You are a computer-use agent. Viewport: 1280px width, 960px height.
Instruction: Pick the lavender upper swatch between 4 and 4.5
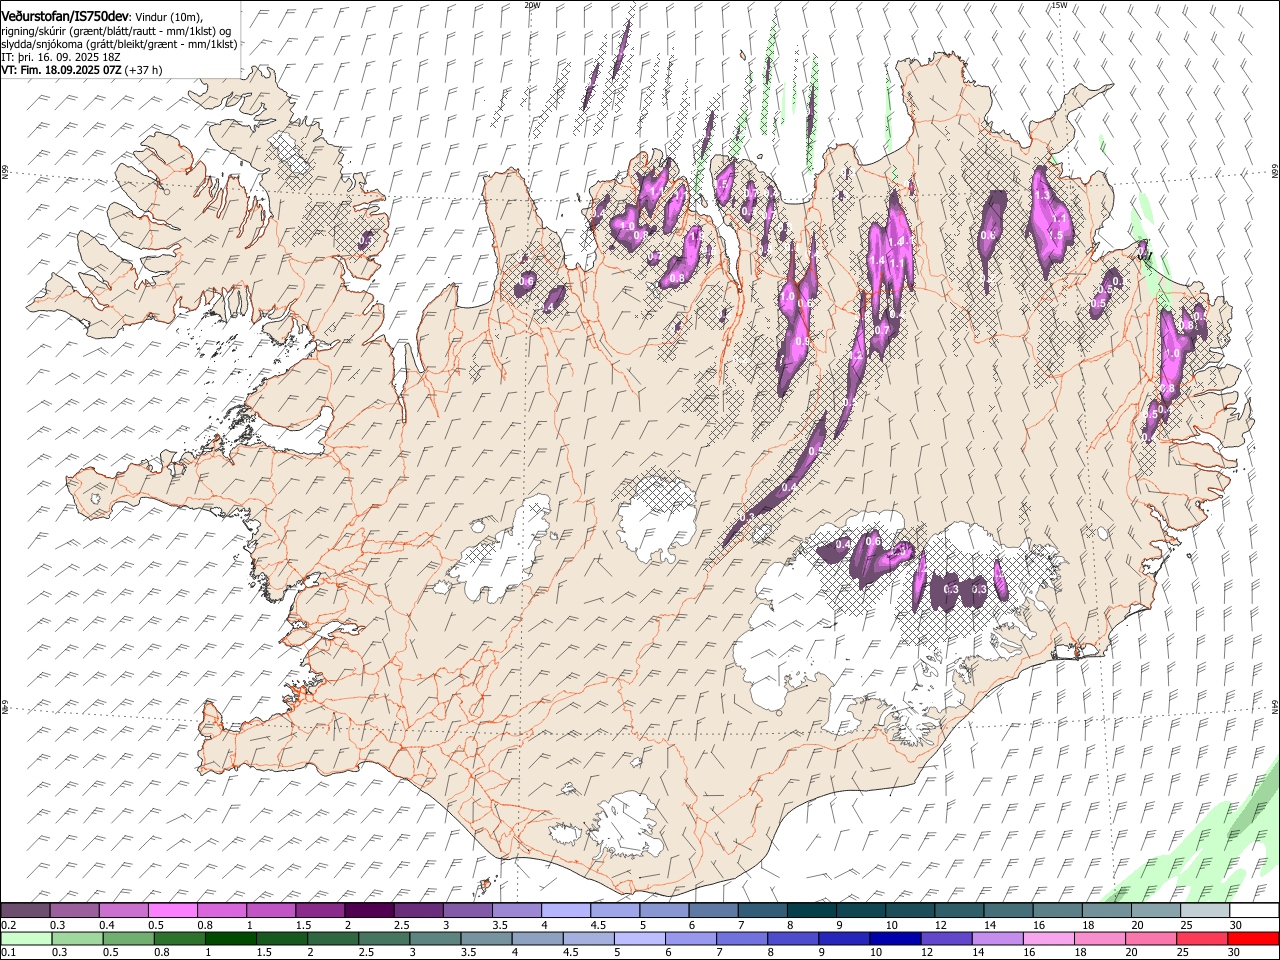(566, 910)
